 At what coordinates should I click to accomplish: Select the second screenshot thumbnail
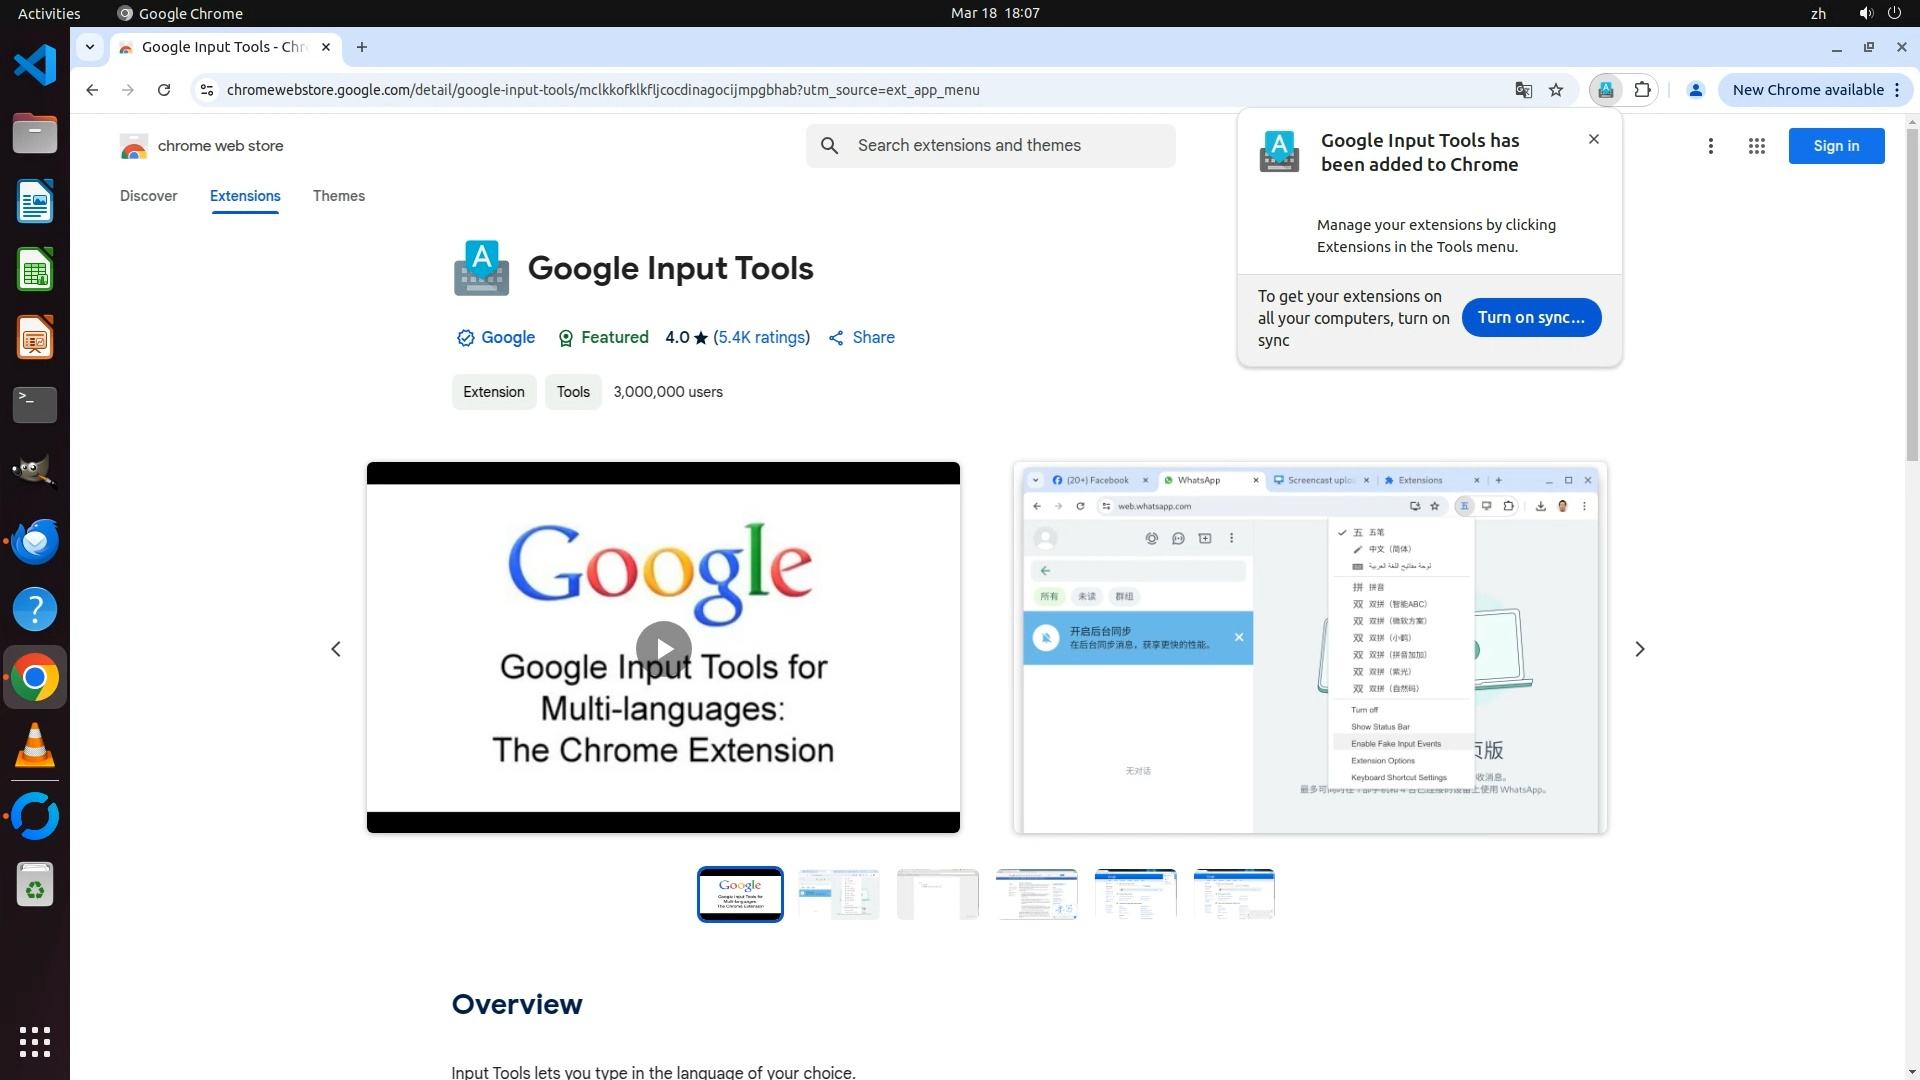pyautogui.click(x=838, y=894)
